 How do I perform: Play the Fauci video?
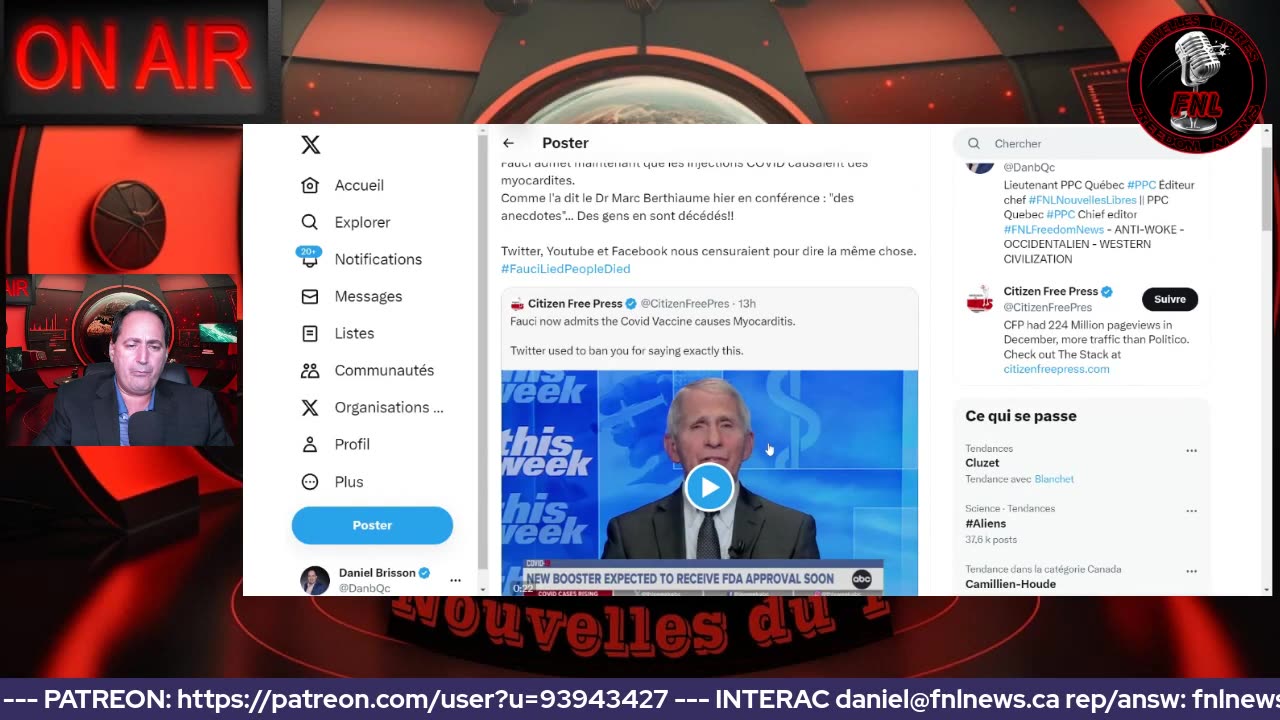(709, 487)
